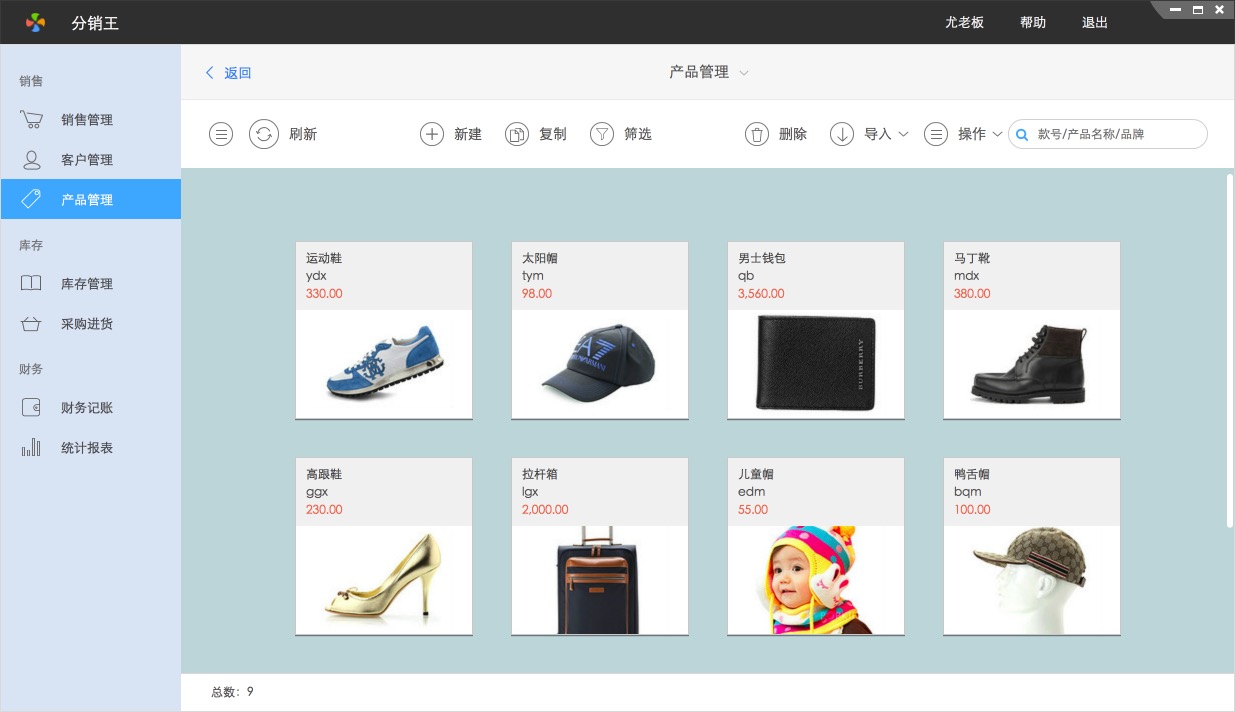The height and width of the screenshot is (712, 1235).
Task: Click the shopping cart icon for 销售管理
Action: pyautogui.click(x=31, y=120)
